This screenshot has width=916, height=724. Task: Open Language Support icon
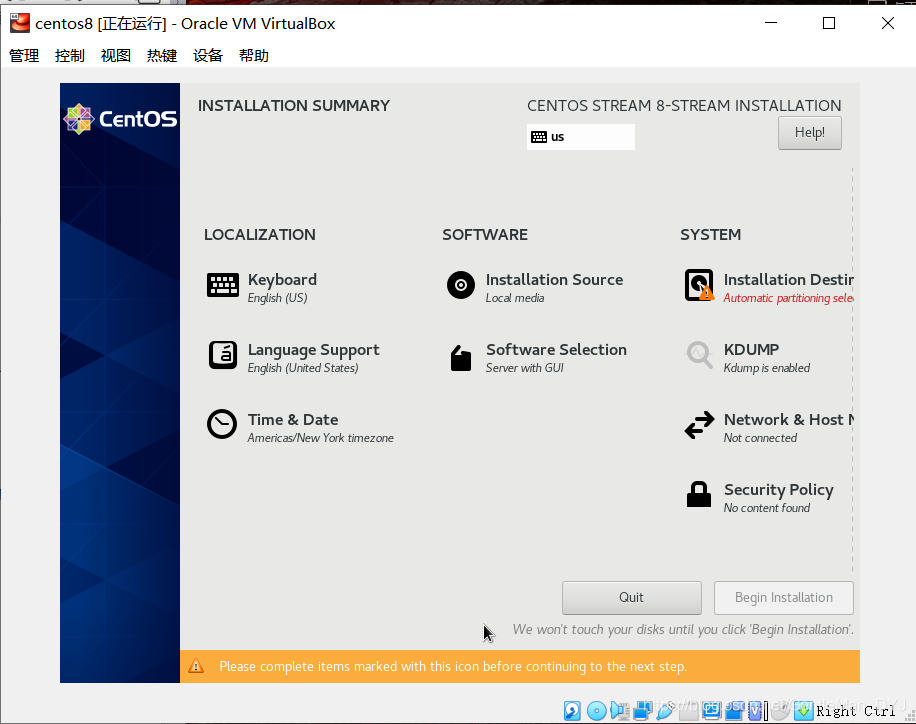223,355
